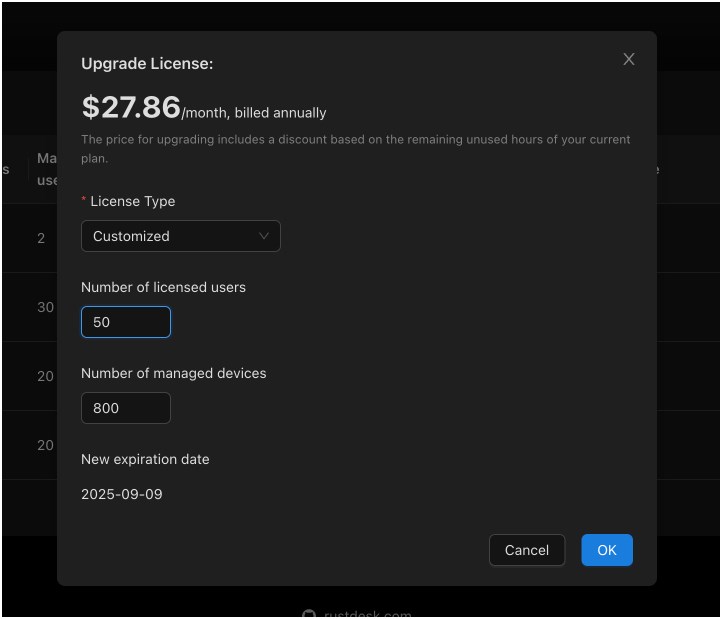
Task: Click the Number of licensed users label
Action: point(163,287)
